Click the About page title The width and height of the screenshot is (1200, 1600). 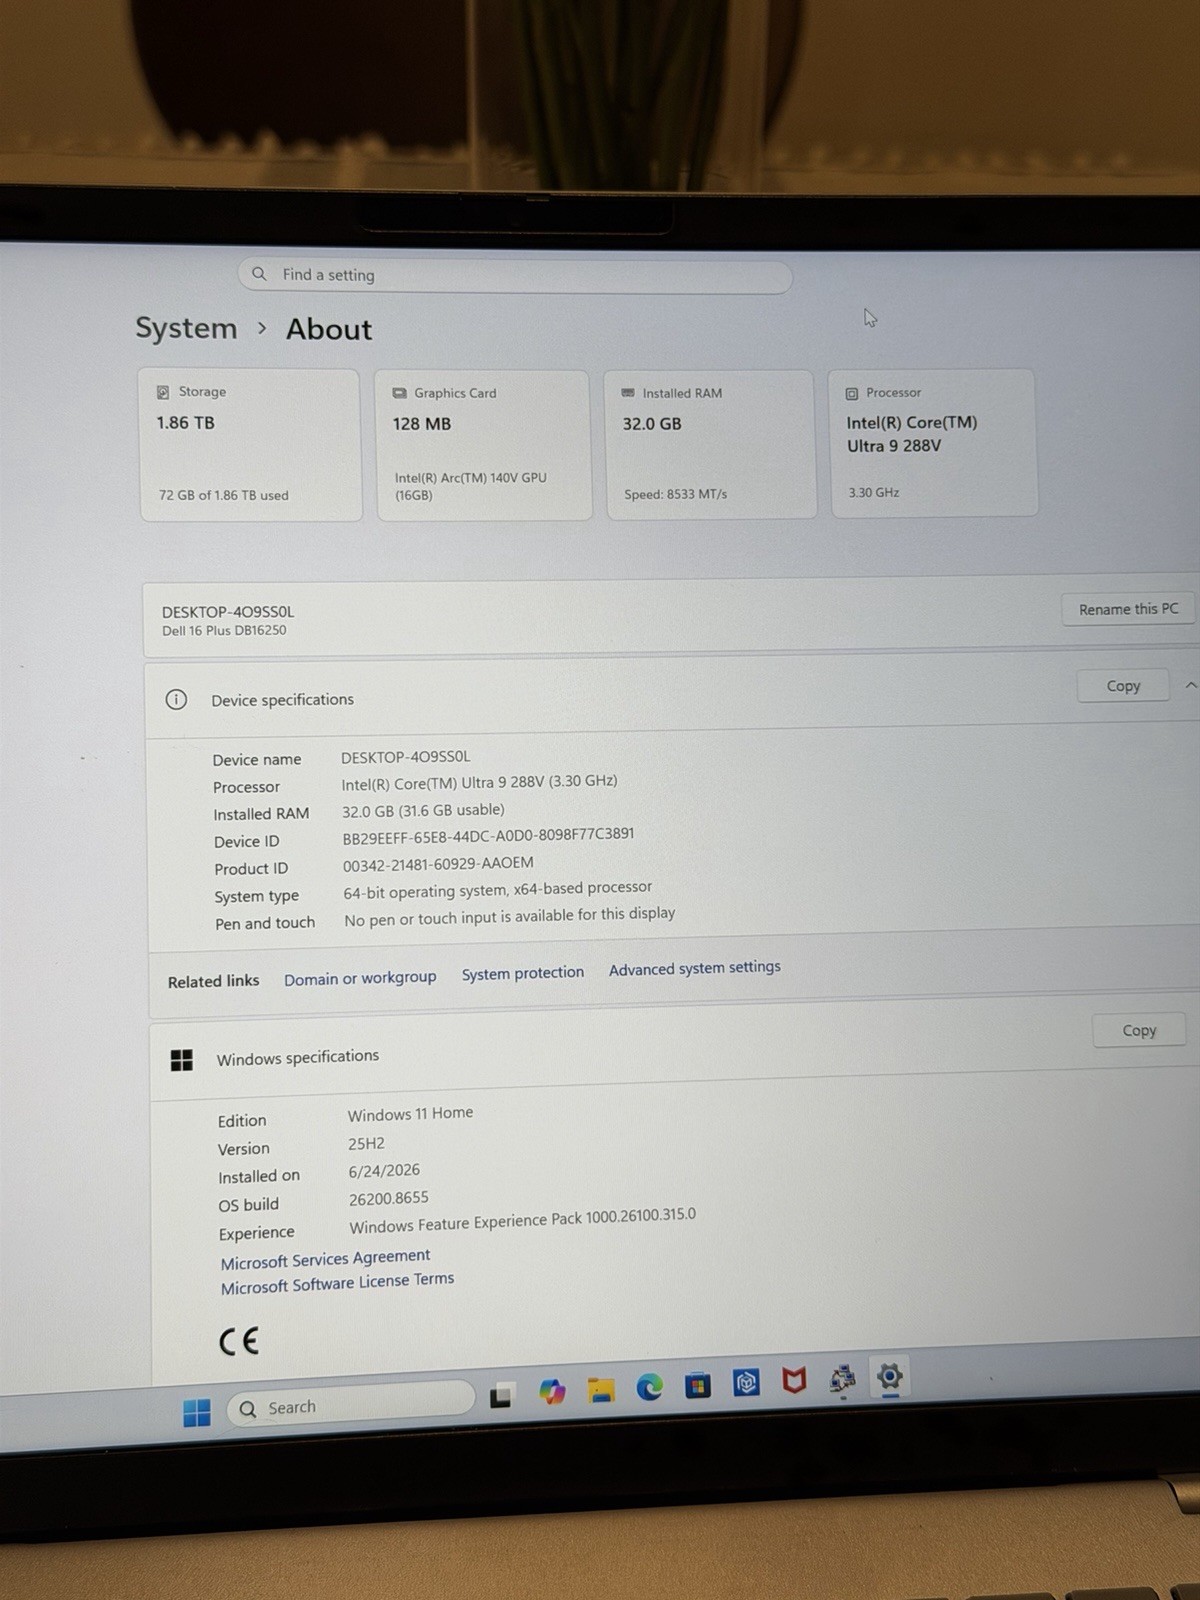tap(329, 329)
